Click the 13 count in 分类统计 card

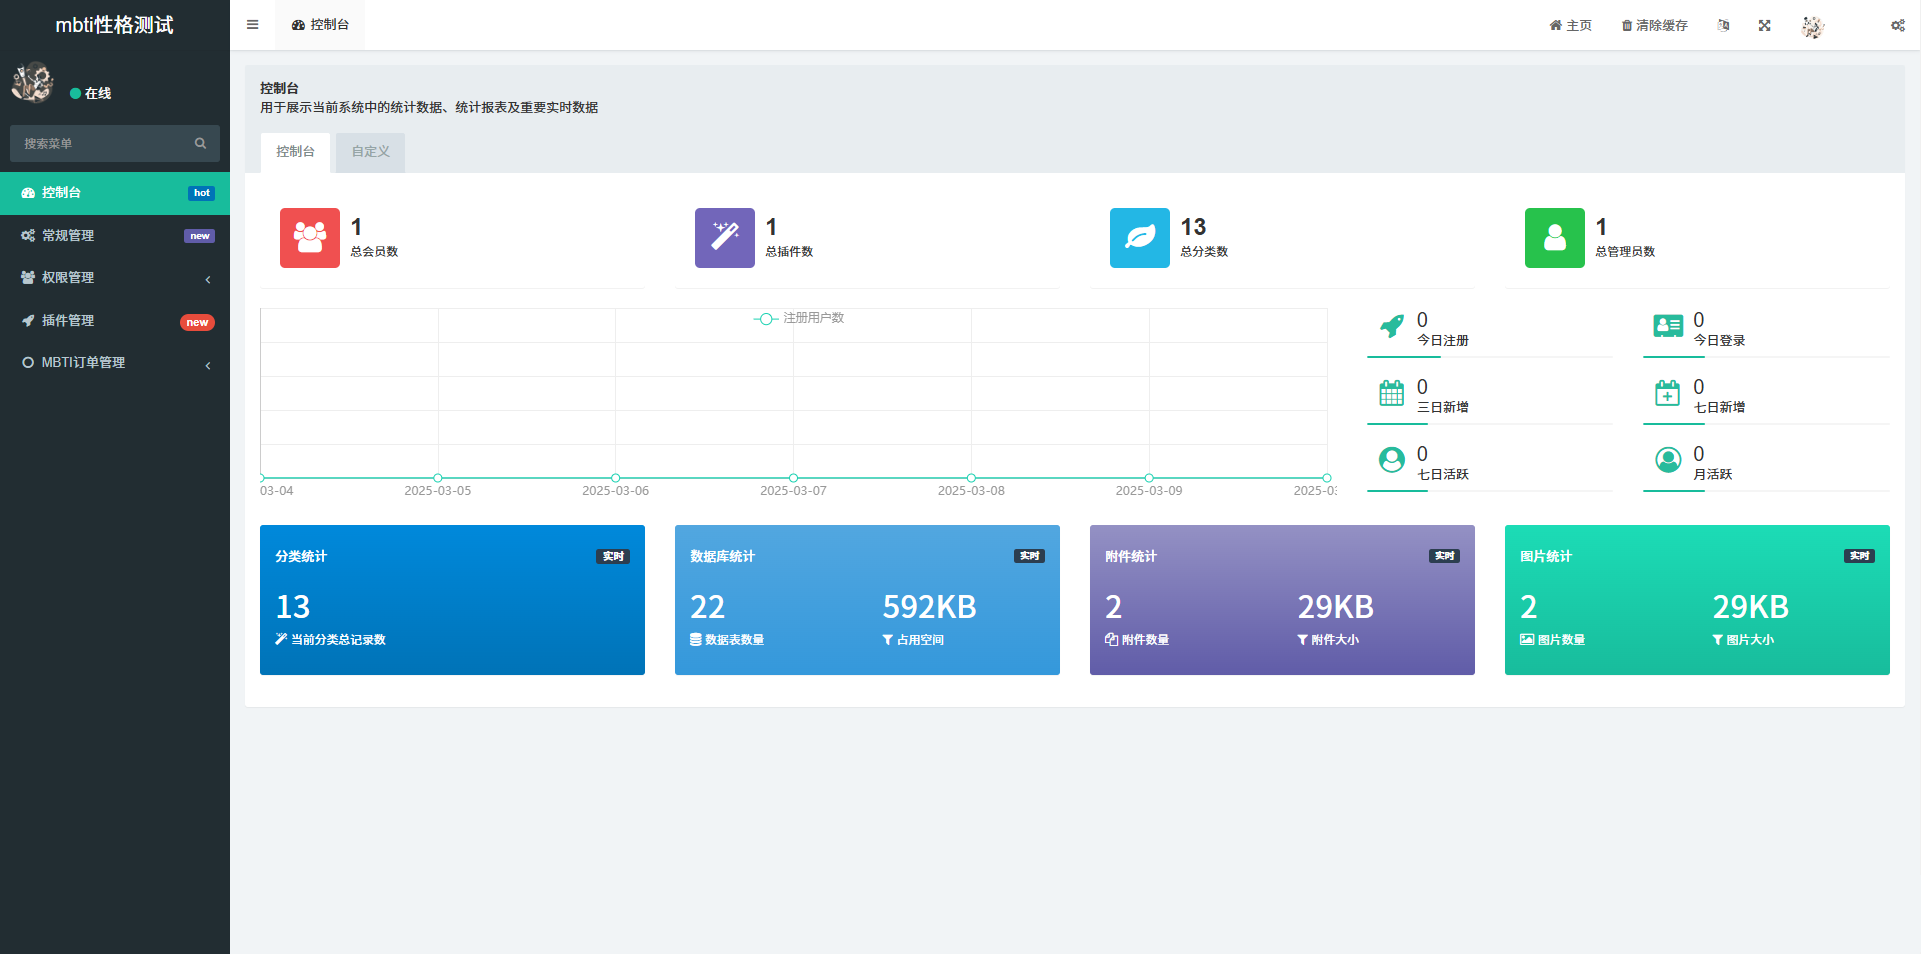coord(293,607)
